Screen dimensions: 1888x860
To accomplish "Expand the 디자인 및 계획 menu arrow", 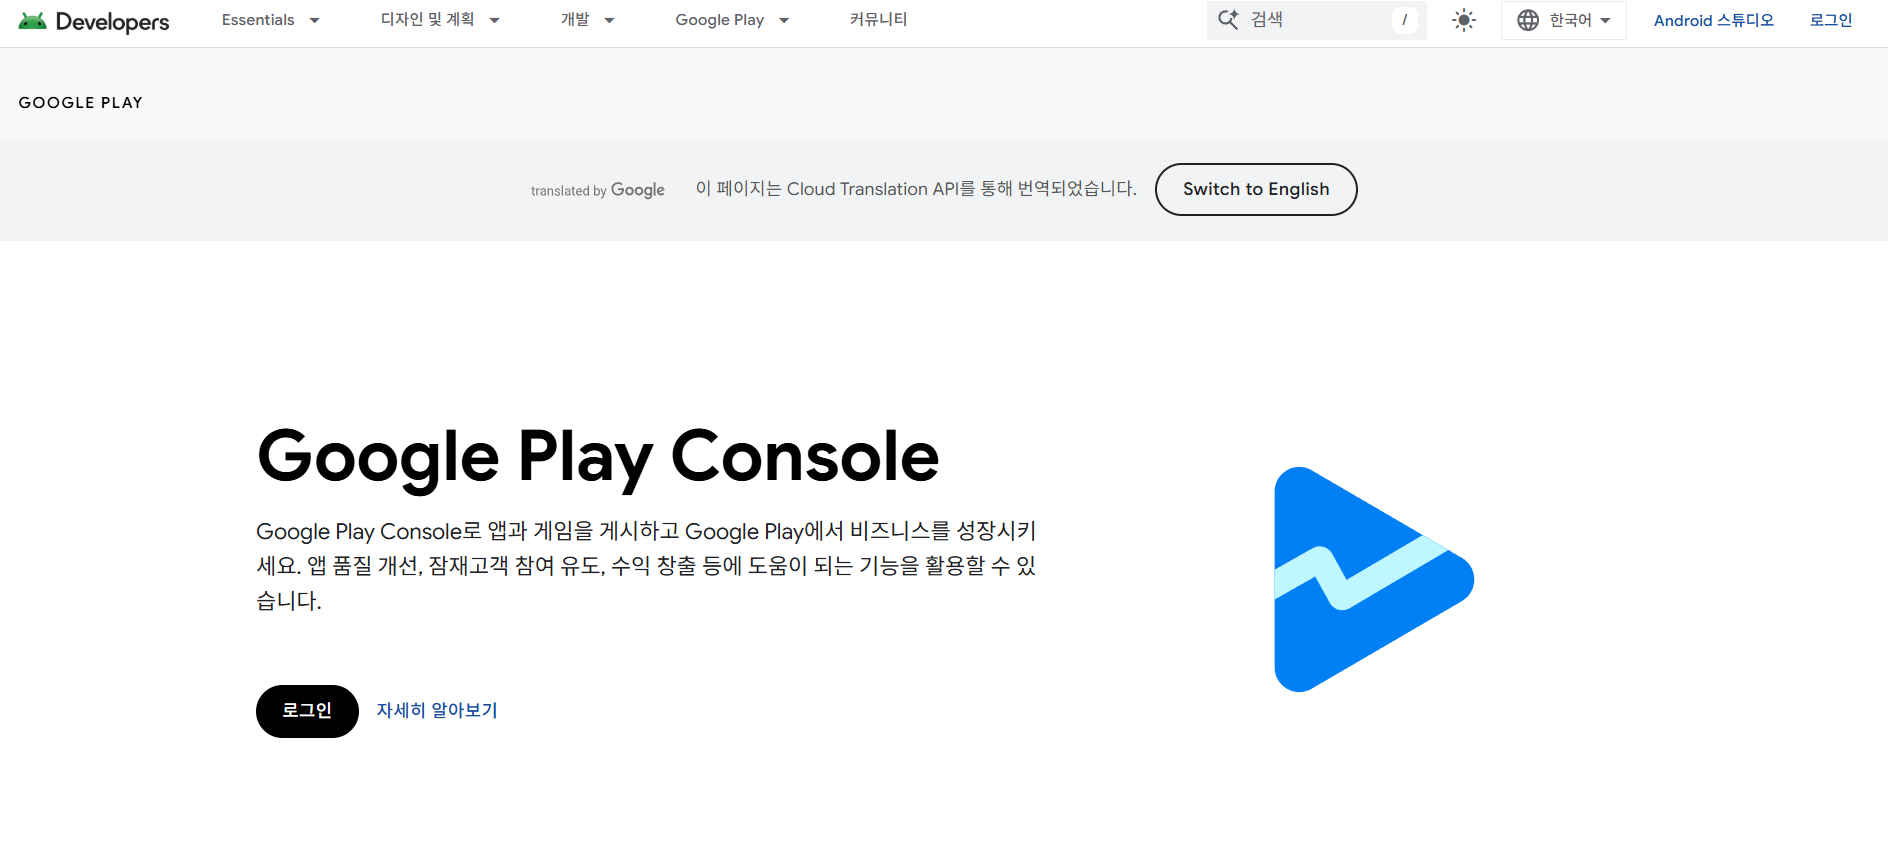I will click(x=494, y=20).
